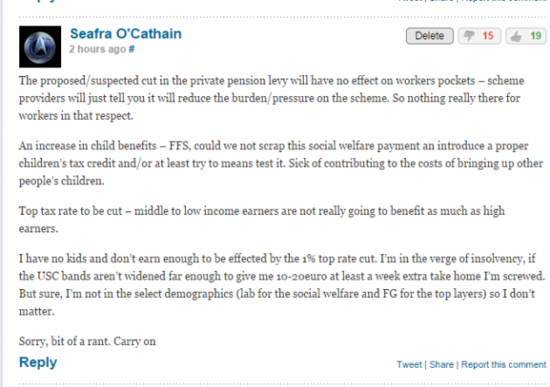Share this comment using the Share link

point(441,365)
